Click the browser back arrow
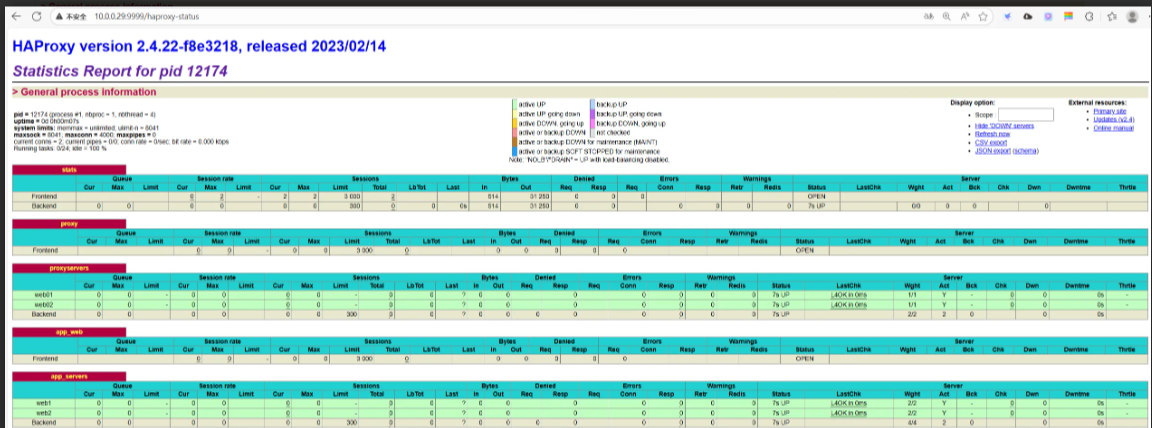Screen dimensions: 1152x428 pyautogui.click(x=15, y=16)
